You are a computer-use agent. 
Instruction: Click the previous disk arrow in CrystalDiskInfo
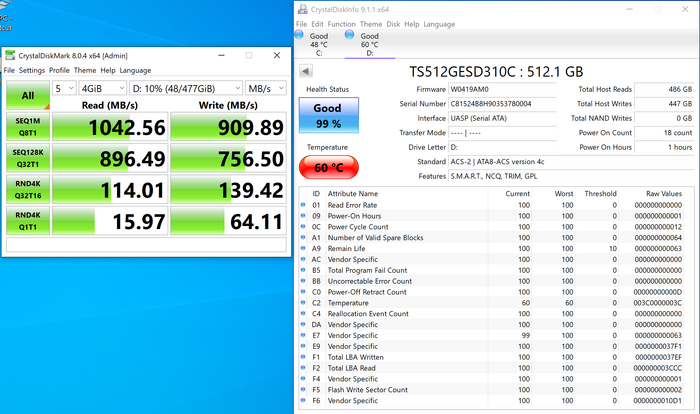[306, 71]
